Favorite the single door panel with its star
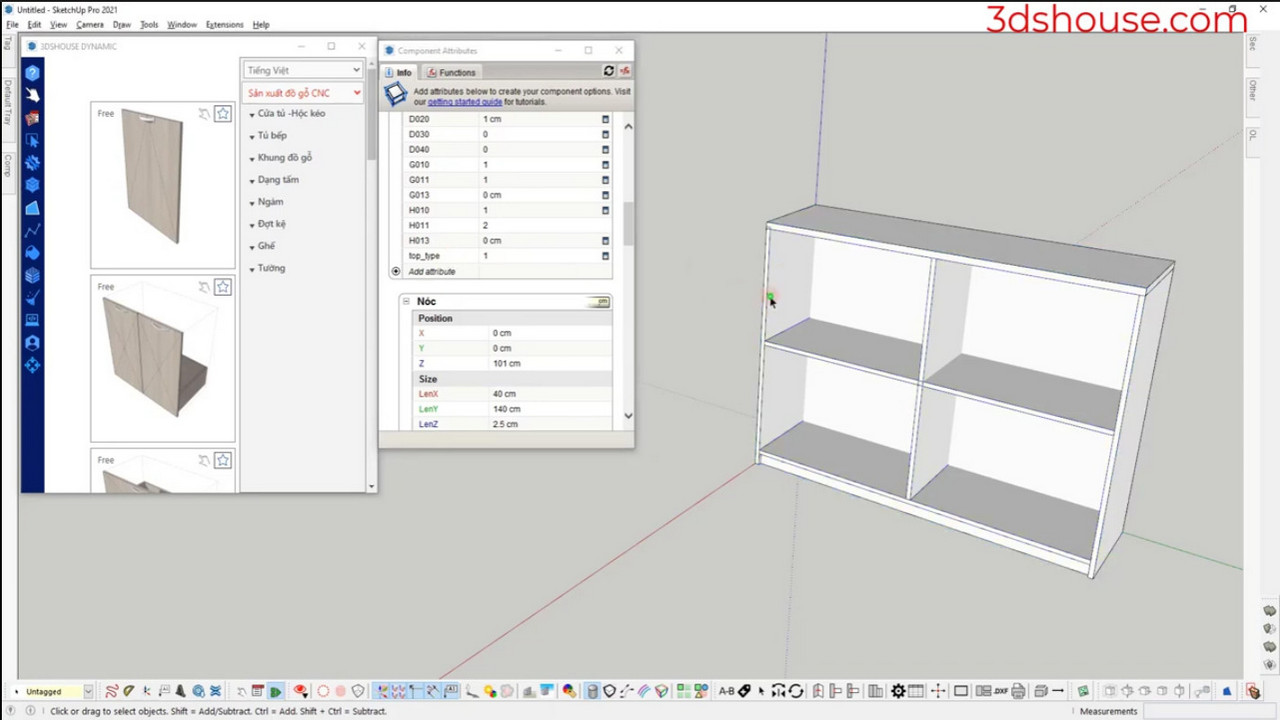The image size is (1280, 720). [x=223, y=114]
